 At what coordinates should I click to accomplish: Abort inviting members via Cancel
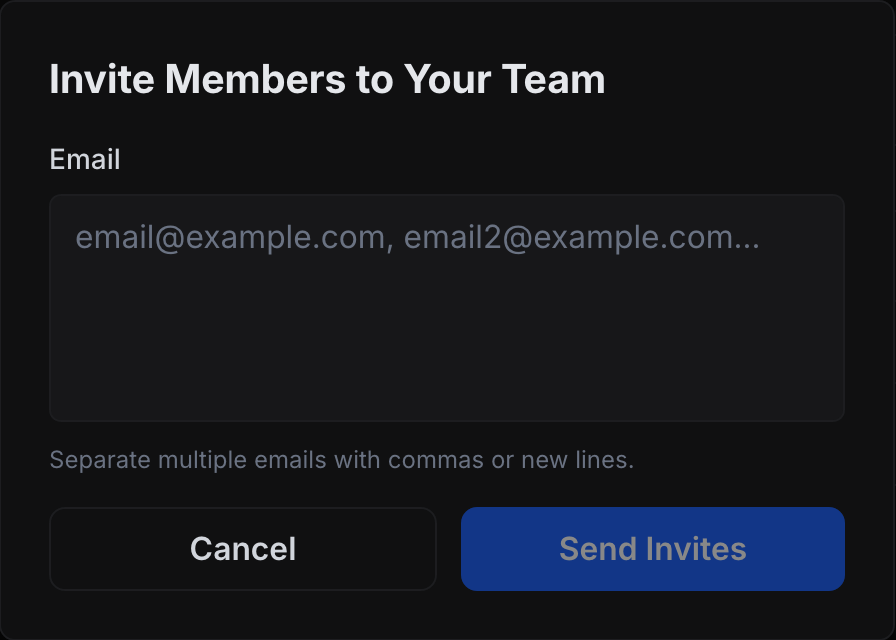point(243,549)
